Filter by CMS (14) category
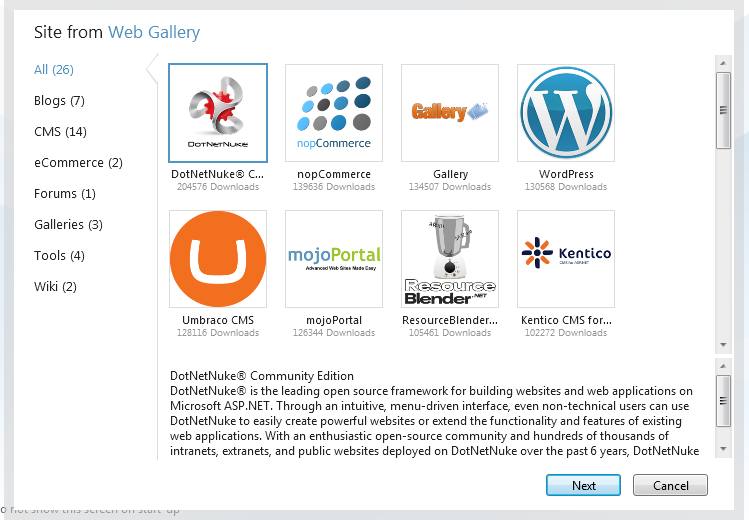The width and height of the screenshot is (749, 520). [60, 132]
